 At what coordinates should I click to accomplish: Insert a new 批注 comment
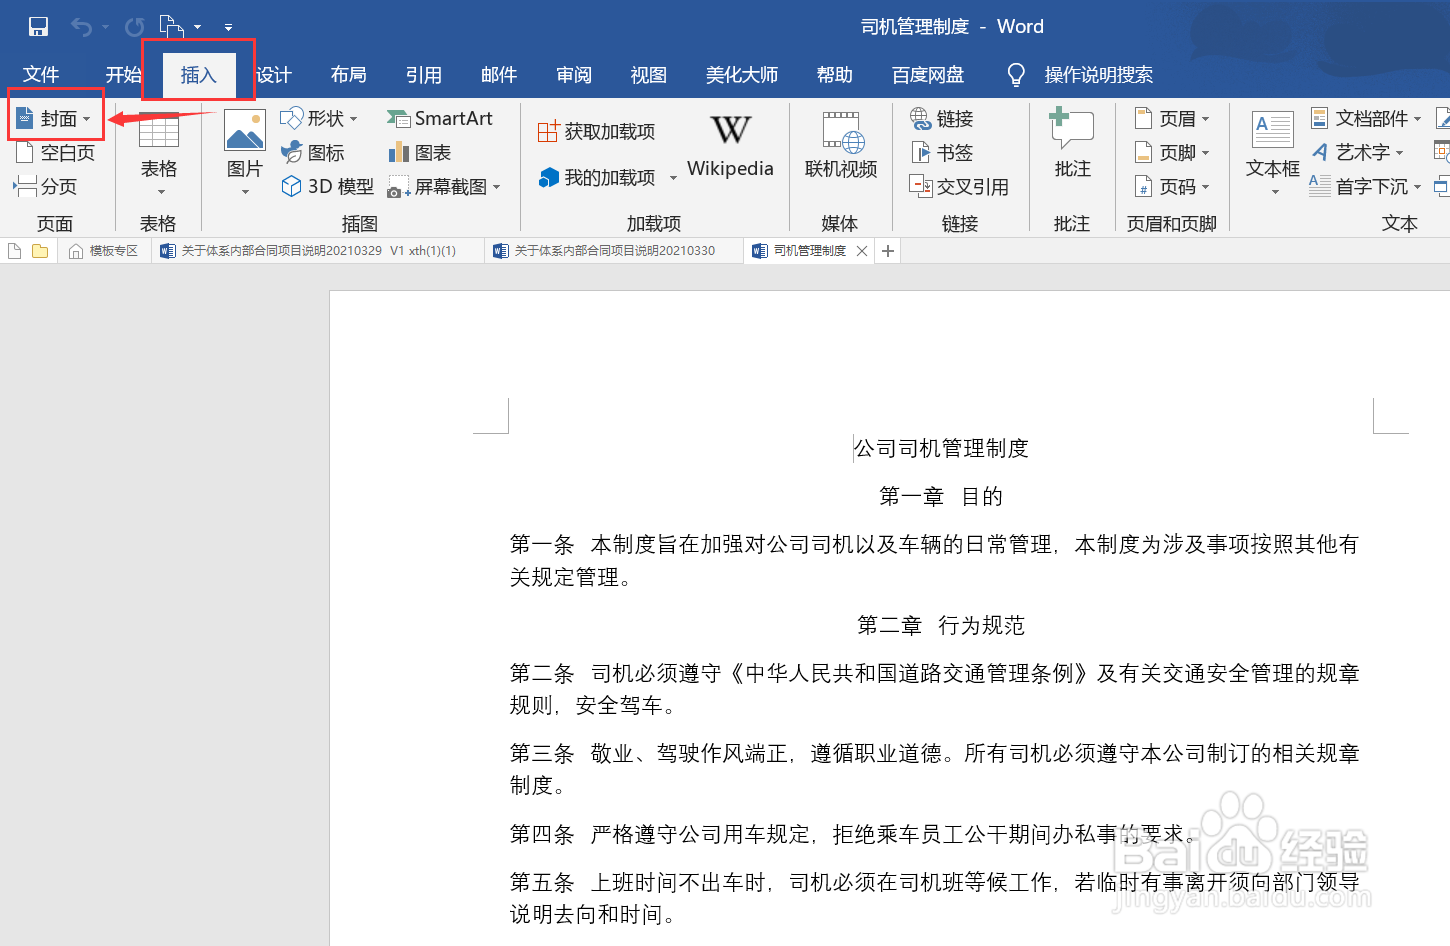(x=1071, y=140)
